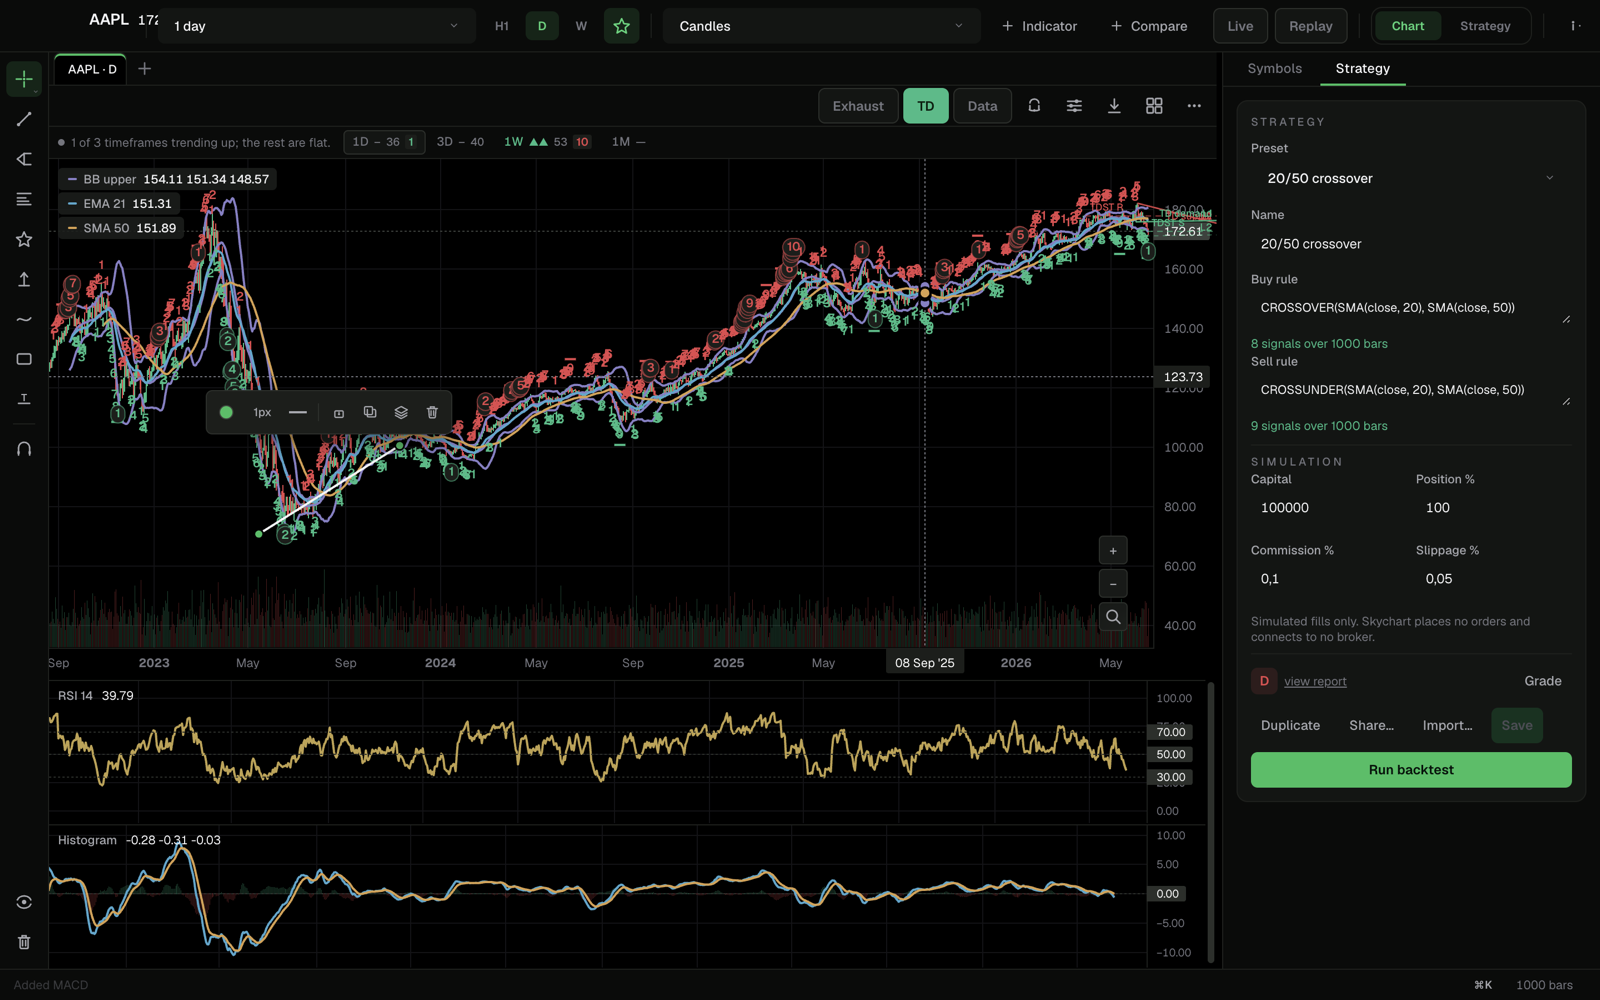Expand the 1W 53 timeframe chip
This screenshot has width=1600, height=1000.
[547, 142]
